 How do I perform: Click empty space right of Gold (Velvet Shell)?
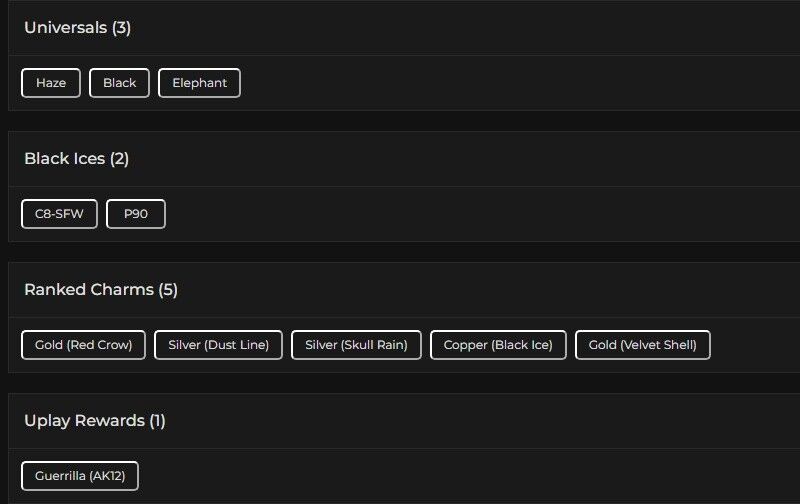(x=755, y=345)
